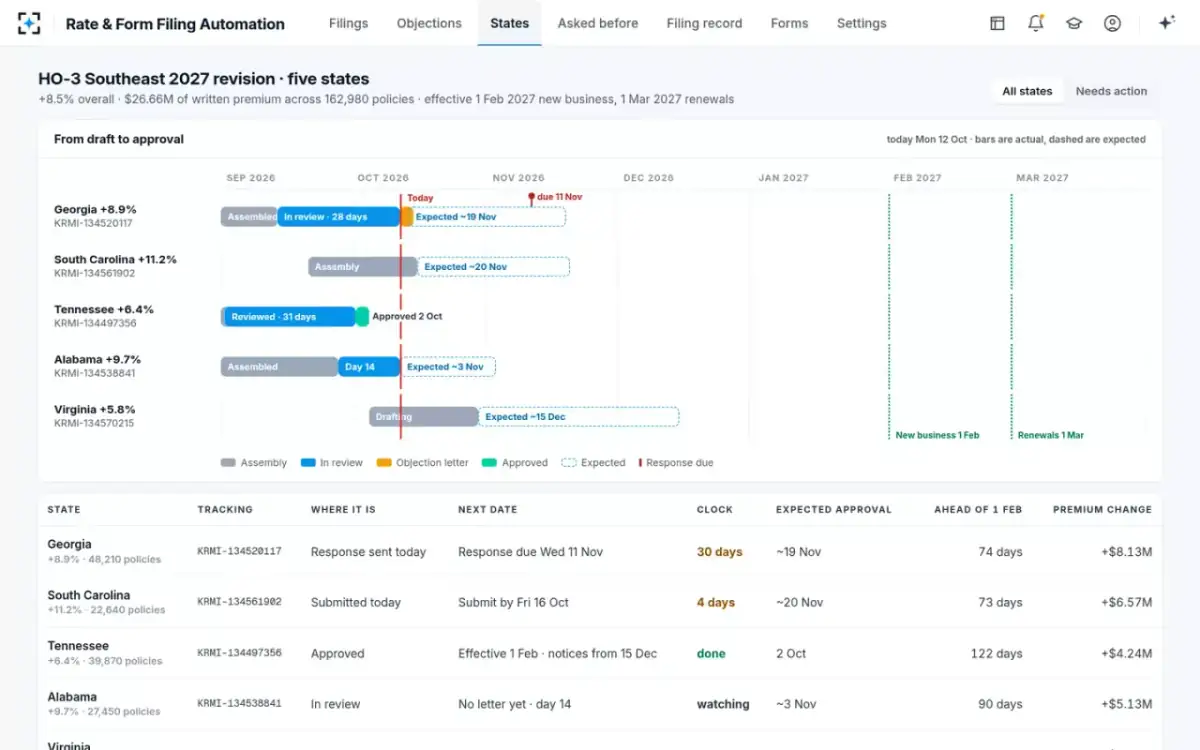
Task: Select the All states filter
Action: 1027,91
